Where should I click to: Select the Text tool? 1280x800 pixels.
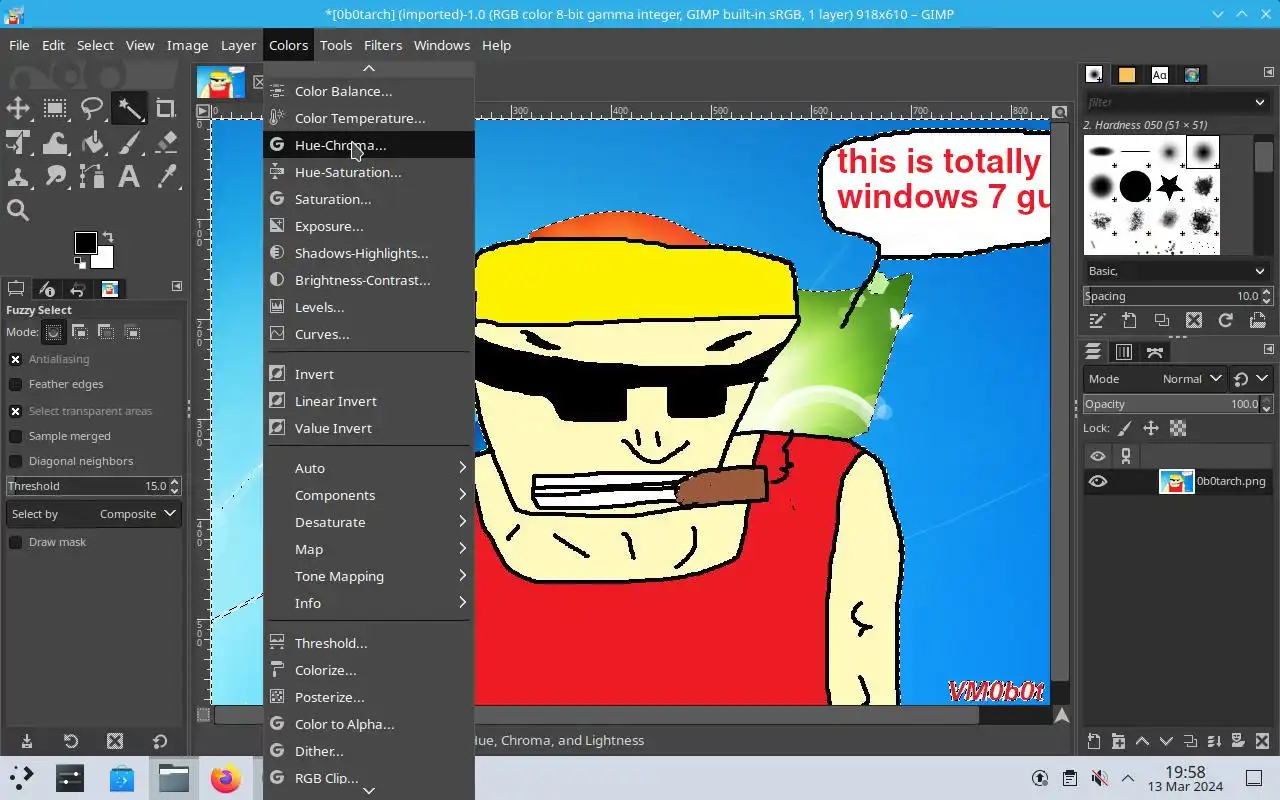coord(129,177)
